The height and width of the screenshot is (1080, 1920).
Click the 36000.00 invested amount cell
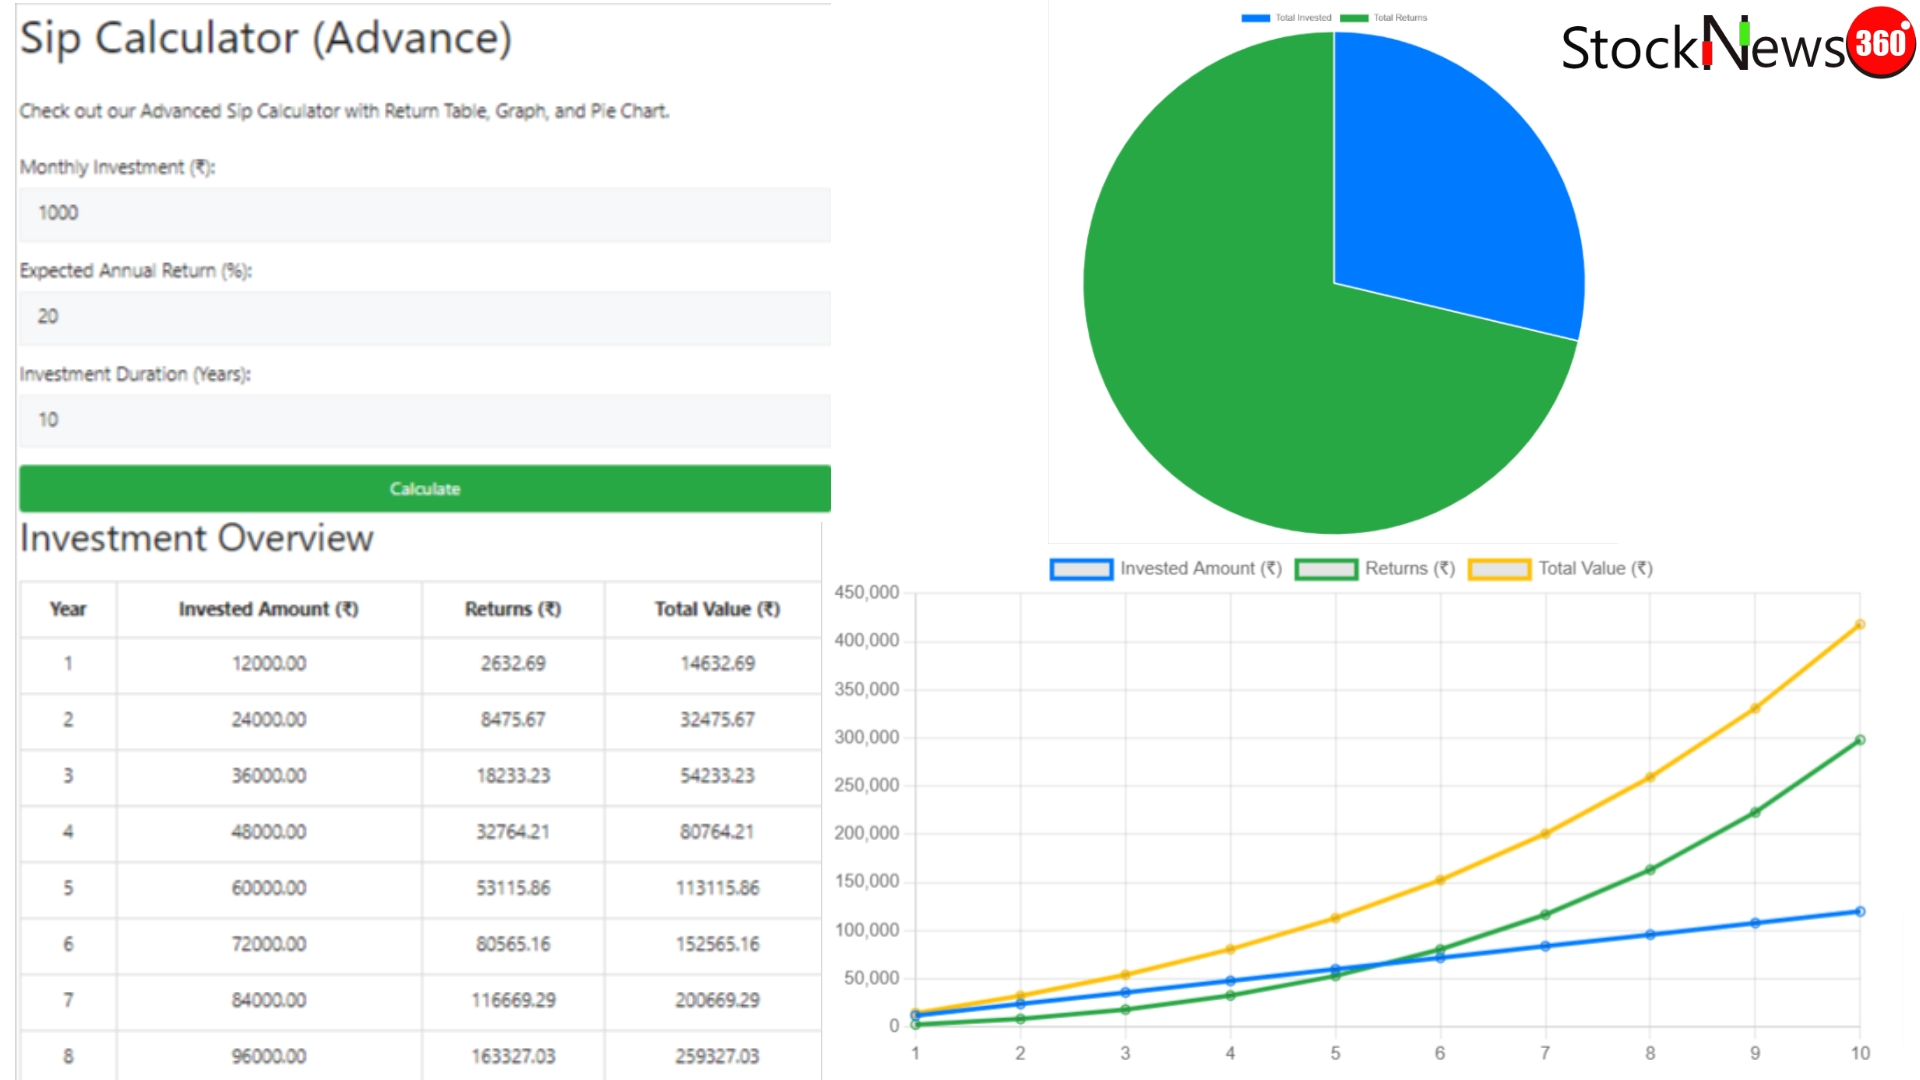click(x=269, y=776)
